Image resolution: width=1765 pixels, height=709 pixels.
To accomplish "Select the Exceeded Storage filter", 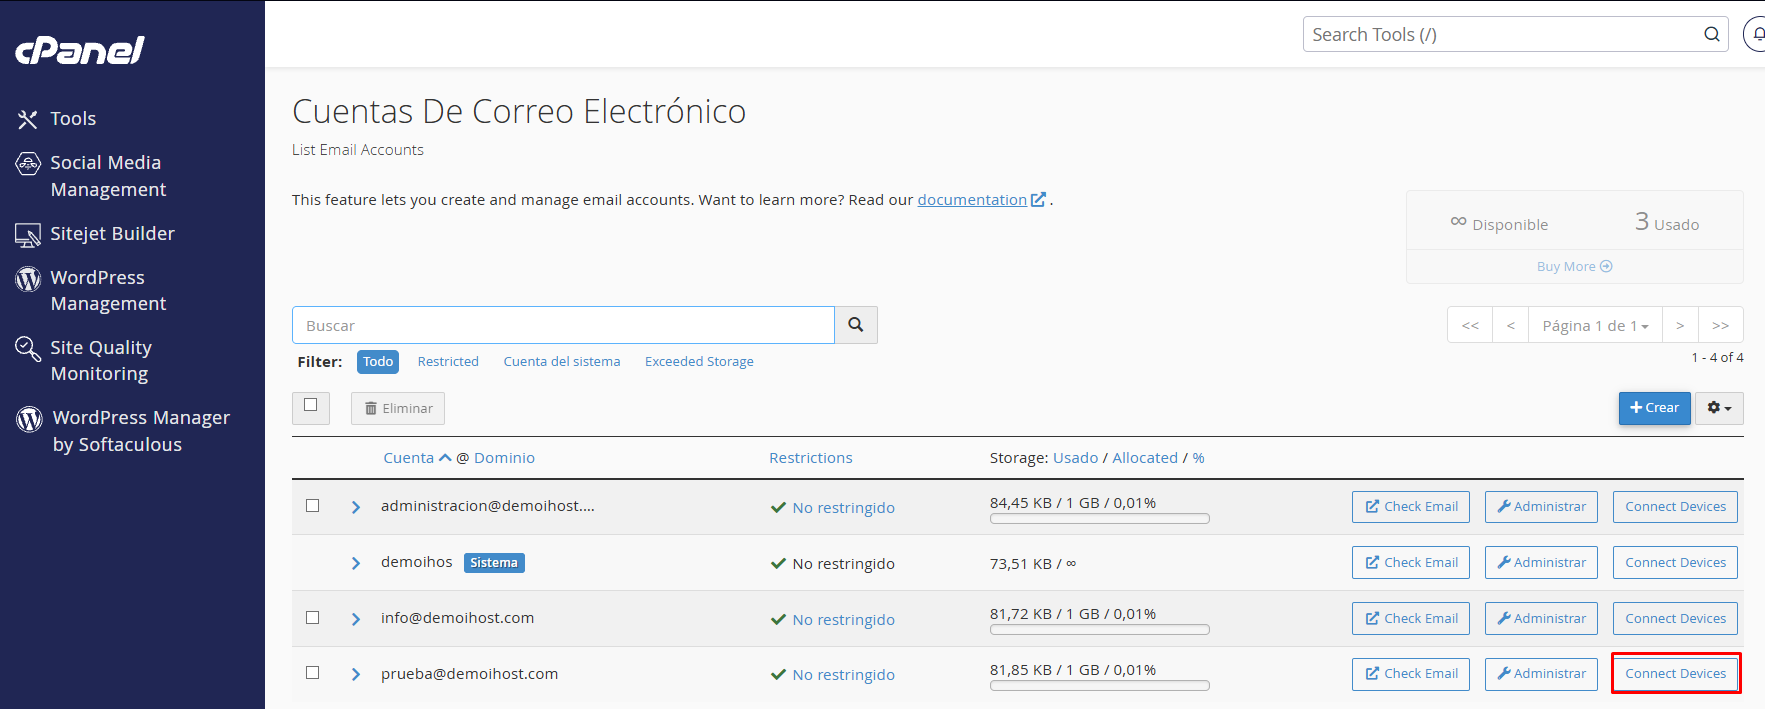I will (x=699, y=362).
